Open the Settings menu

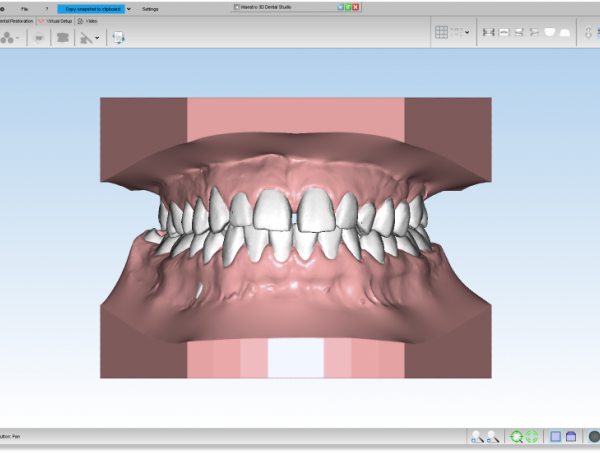(150, 8)
